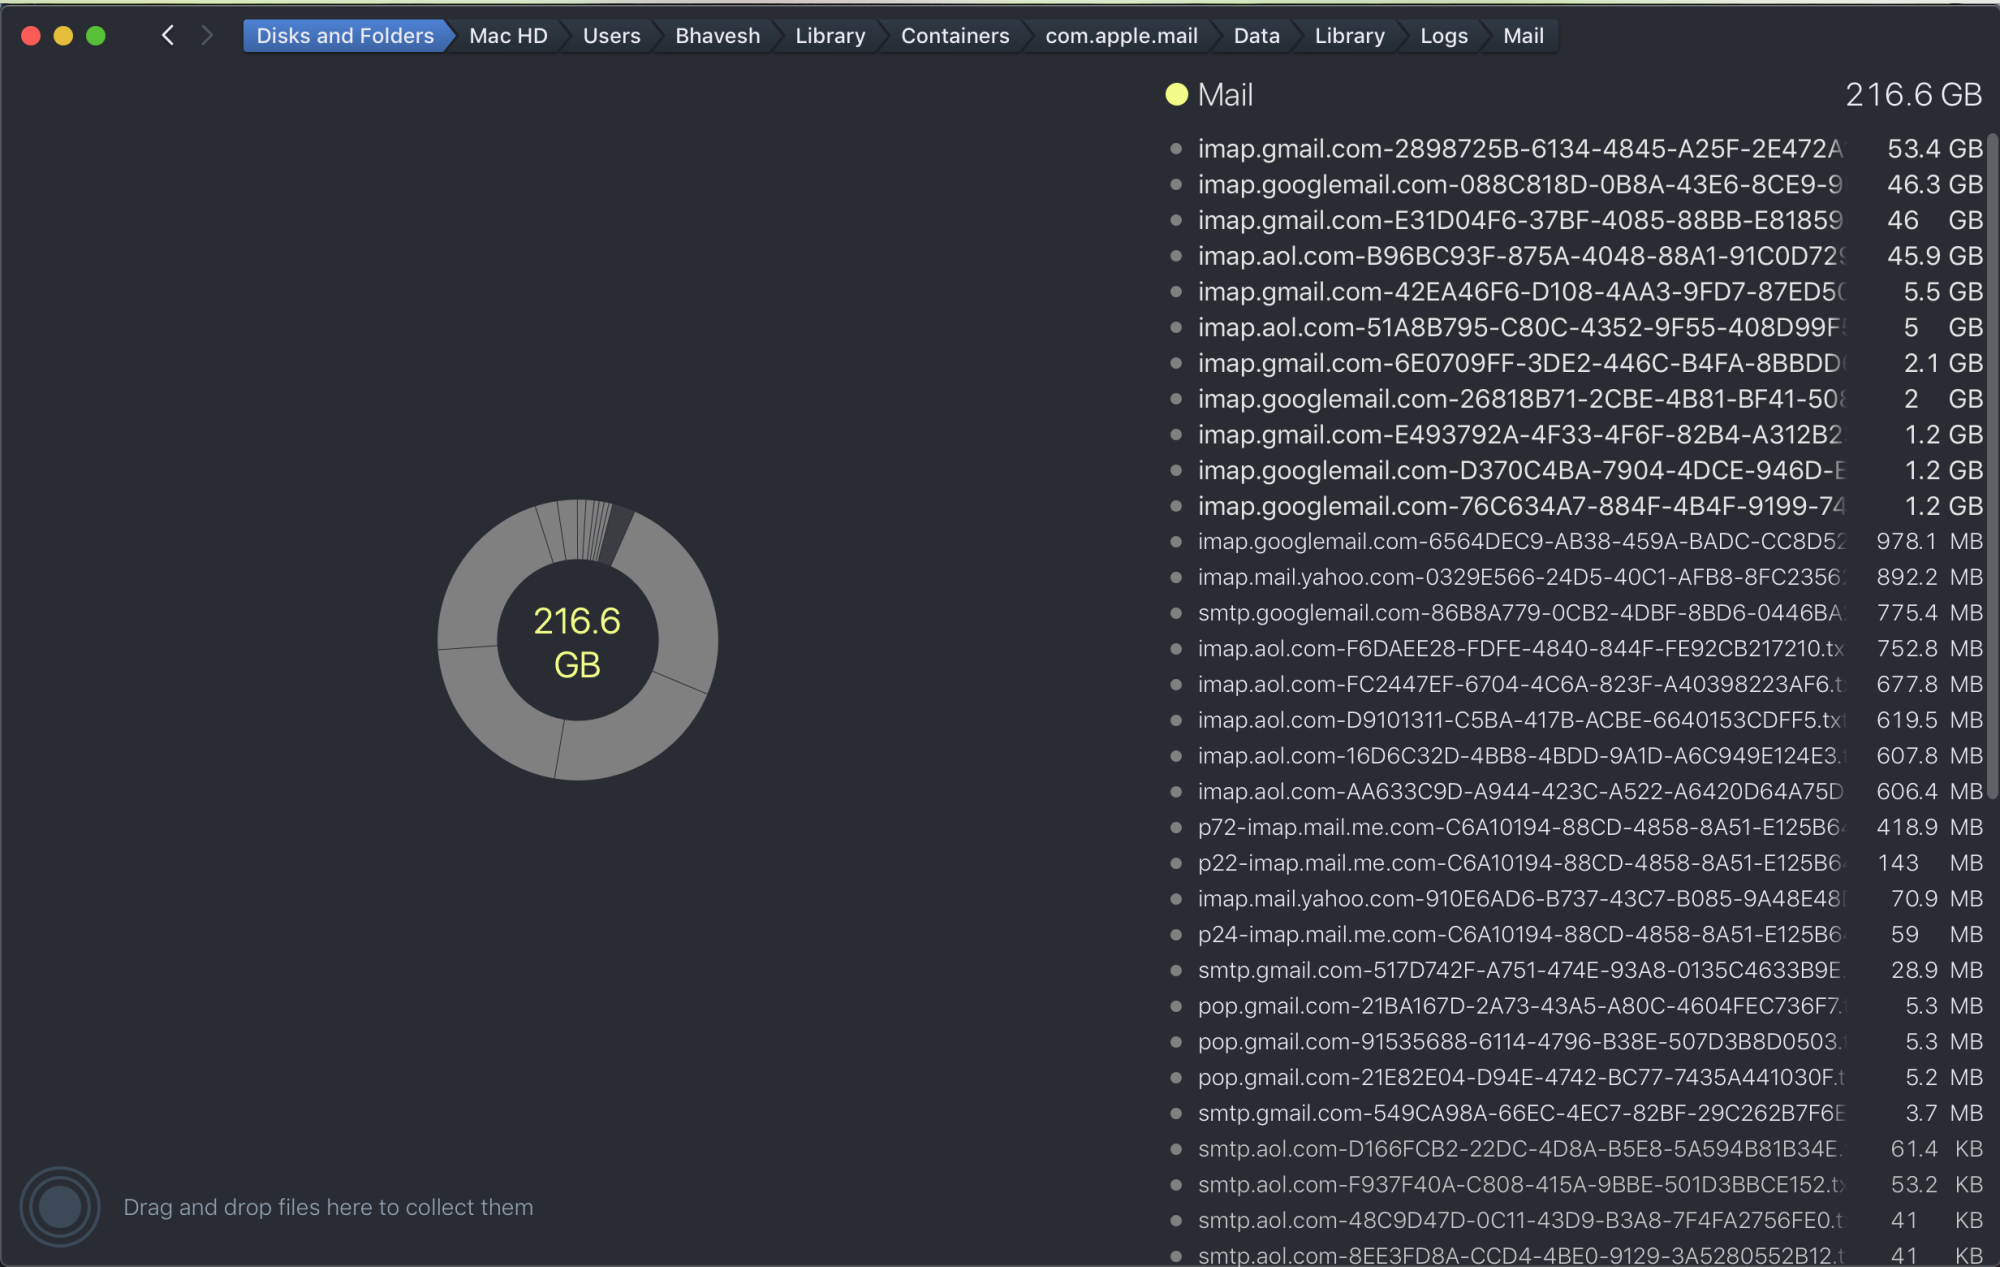The image size is (2000, 1267).
Task: Click the collector drop circle icon
Action: (59, 1207)
